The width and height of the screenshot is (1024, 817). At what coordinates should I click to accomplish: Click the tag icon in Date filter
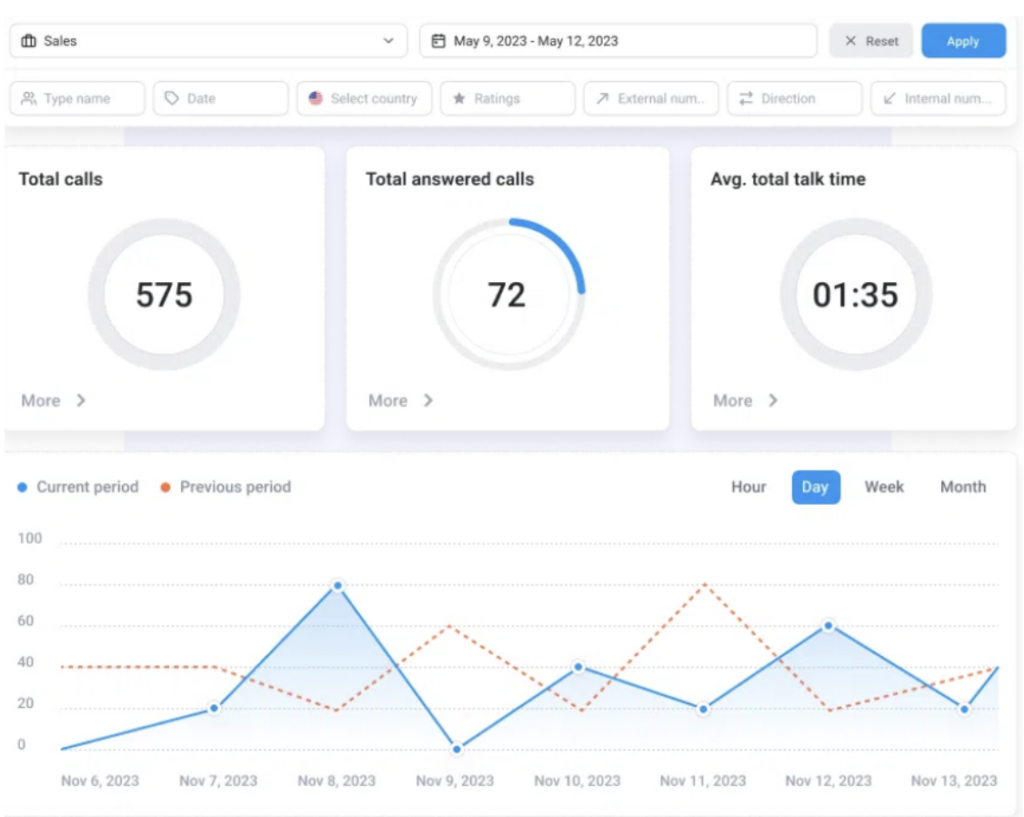[x=172, y=99]
